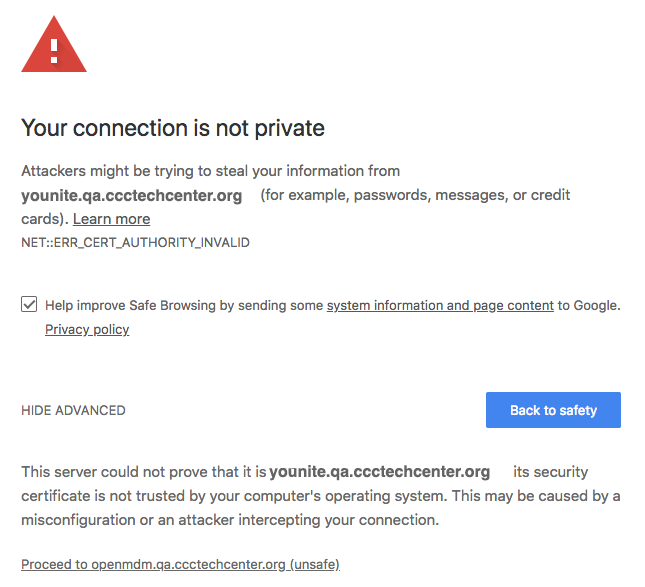The image size is (645, 587).
Task: Proceed to openmdm.qa.ccctechcenter.org (unsafe)
Action: coord(180,564)
